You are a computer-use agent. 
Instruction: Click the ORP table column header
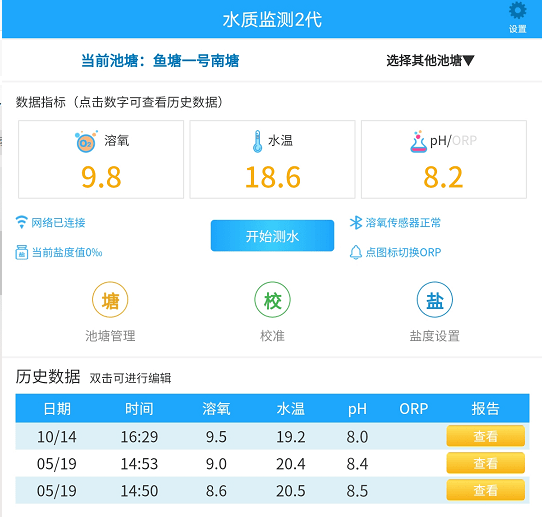point(414,409)
